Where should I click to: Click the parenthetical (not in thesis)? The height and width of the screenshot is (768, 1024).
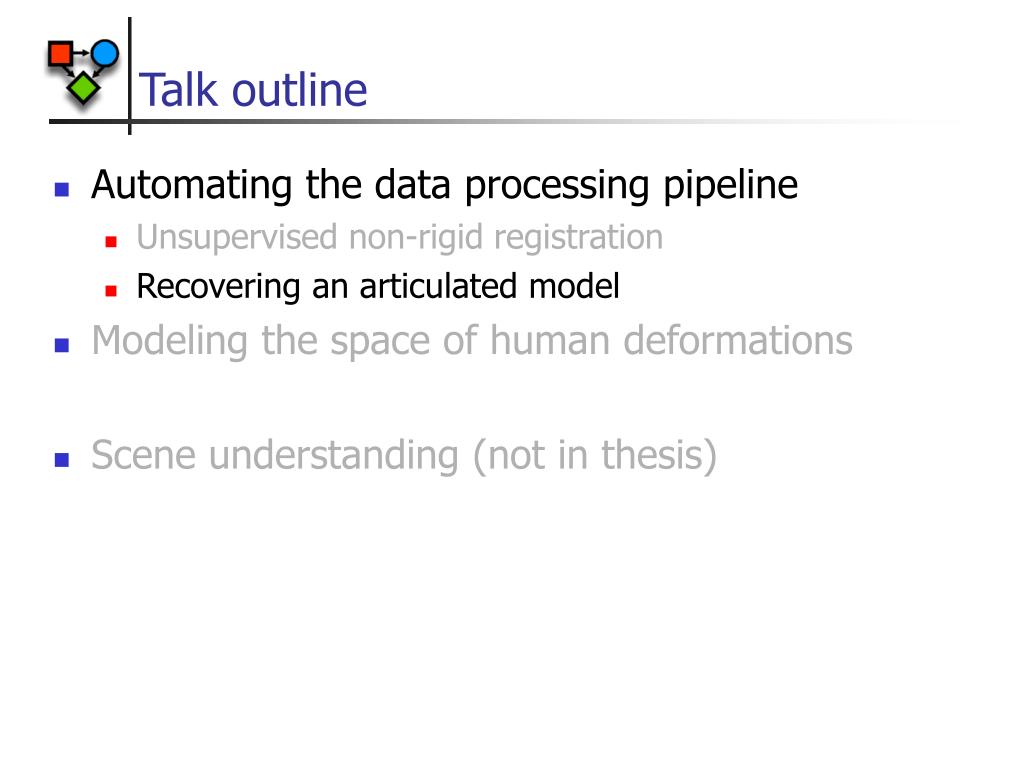[594, 456]
